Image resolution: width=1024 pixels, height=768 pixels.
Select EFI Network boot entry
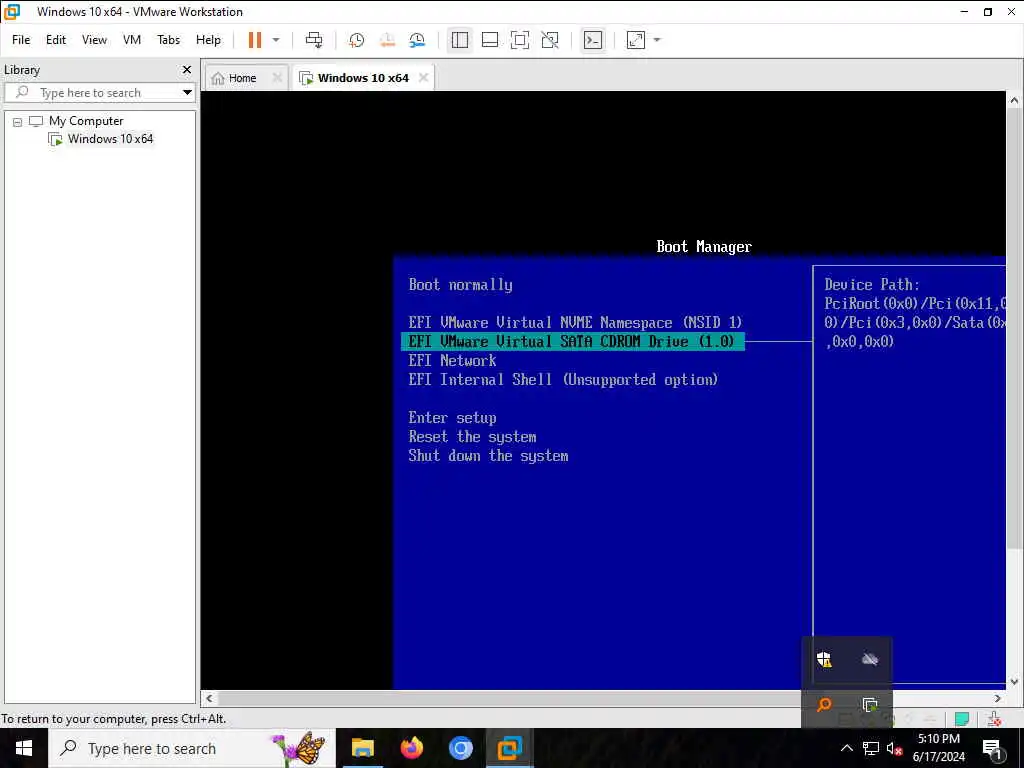(x=452, y=360)
